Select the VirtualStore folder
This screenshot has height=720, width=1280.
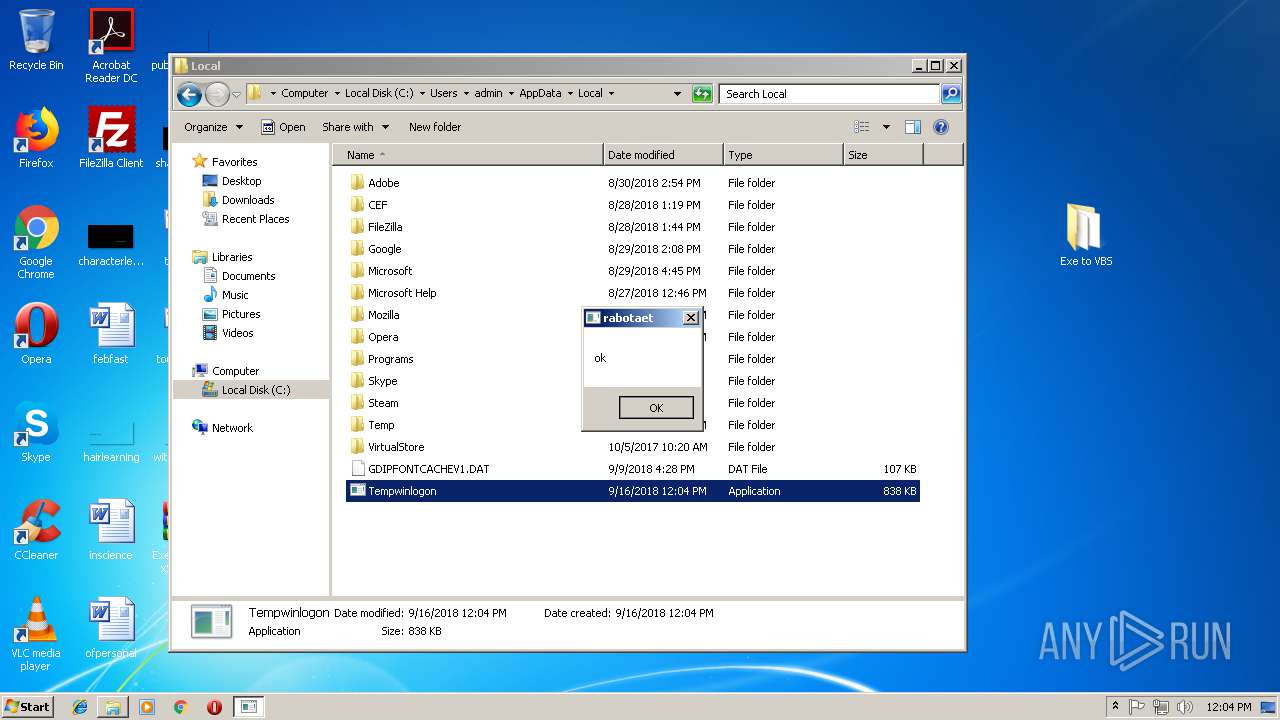coord(396,447)
